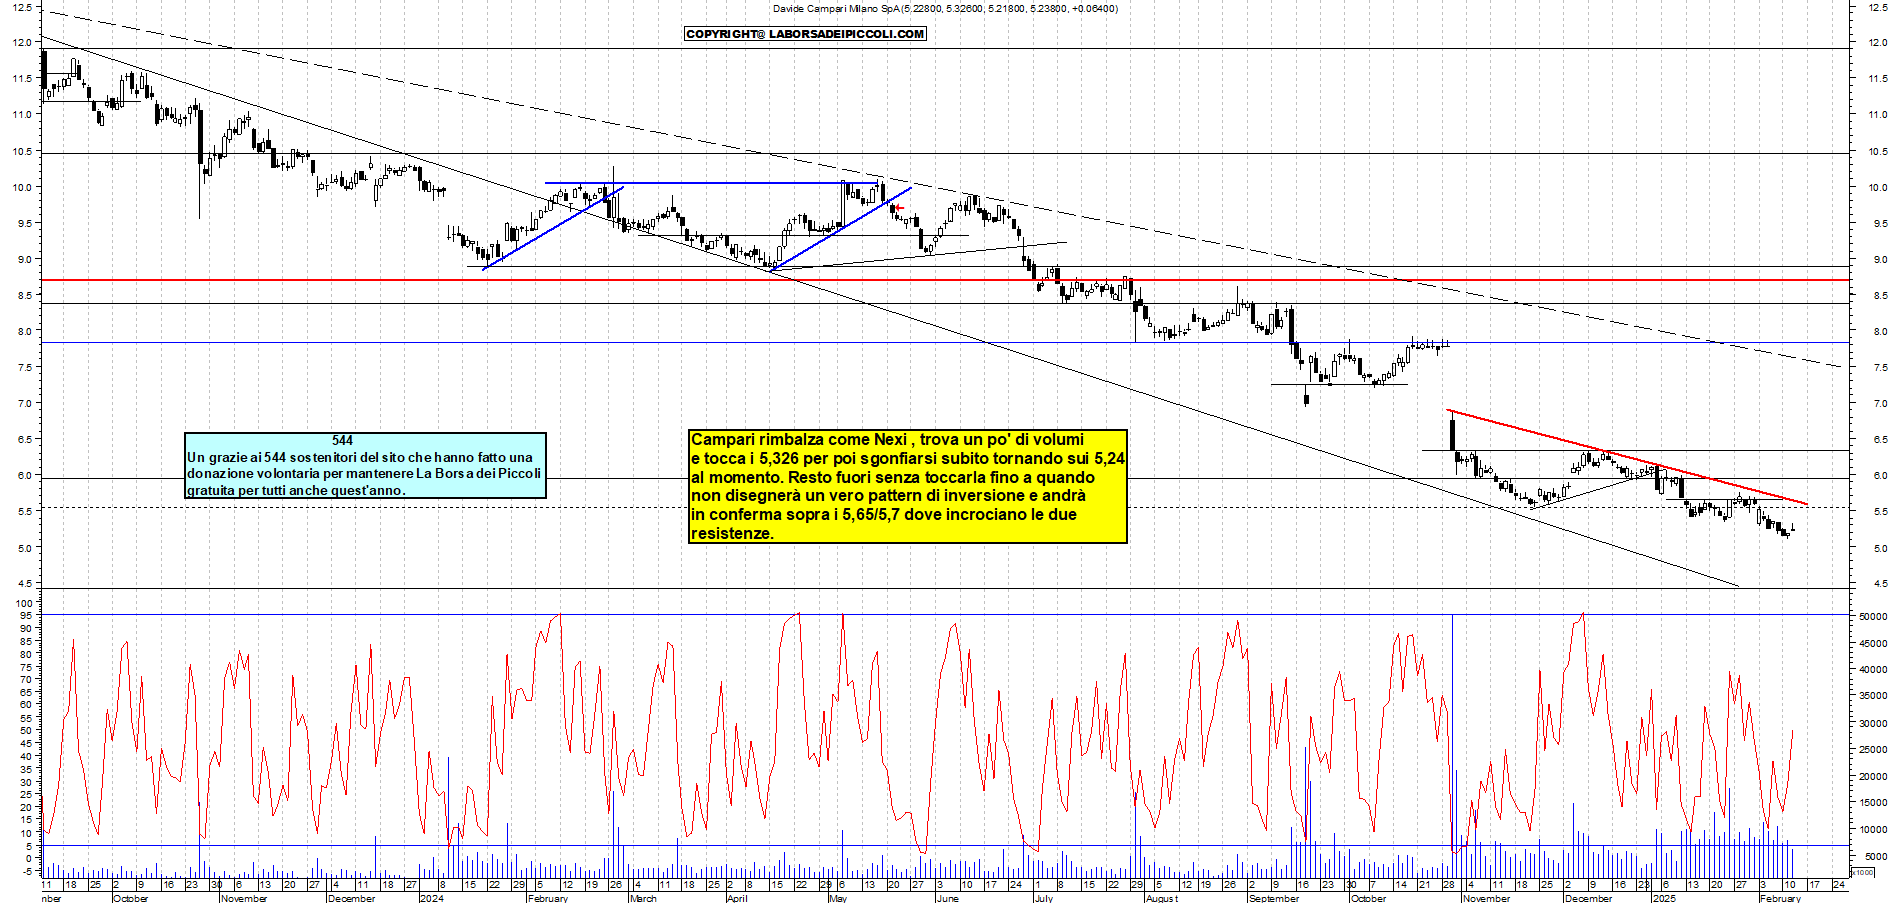The width and height of the screenshot is (1890, 903).
Task: Click the 2025 year label on time axis
Action: point(1664,898)
